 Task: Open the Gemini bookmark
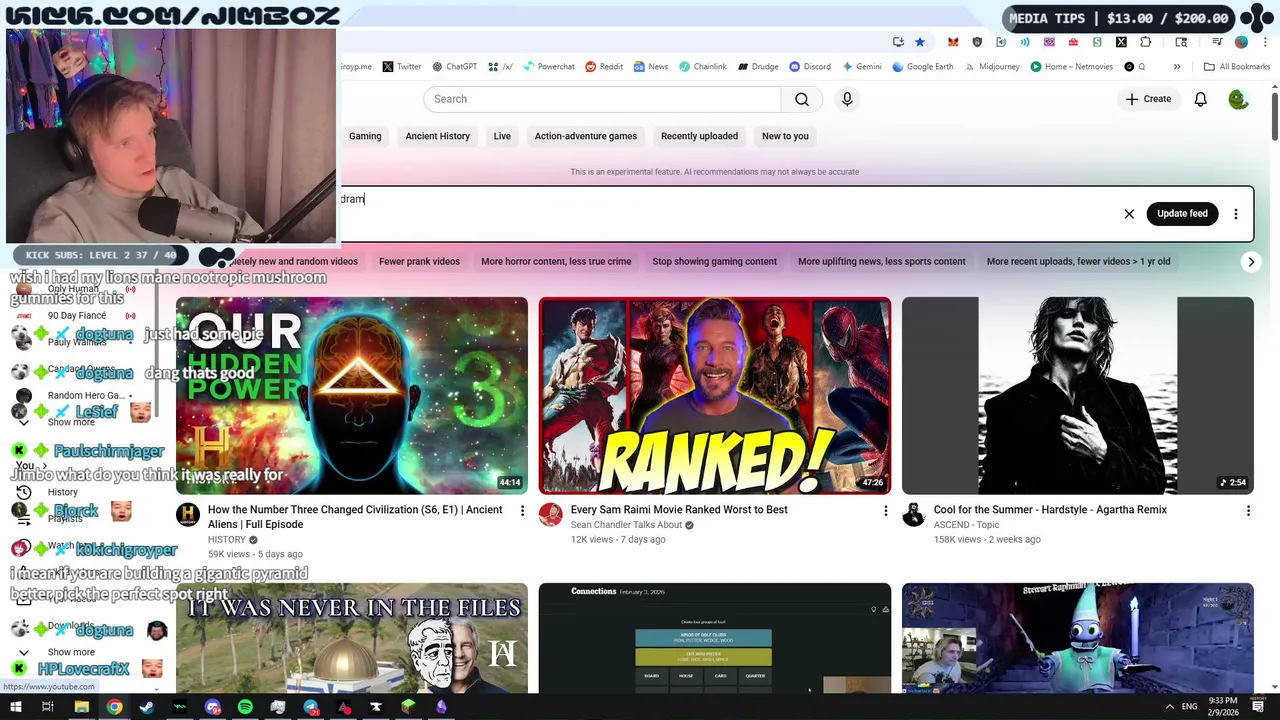tap(862, 67)
